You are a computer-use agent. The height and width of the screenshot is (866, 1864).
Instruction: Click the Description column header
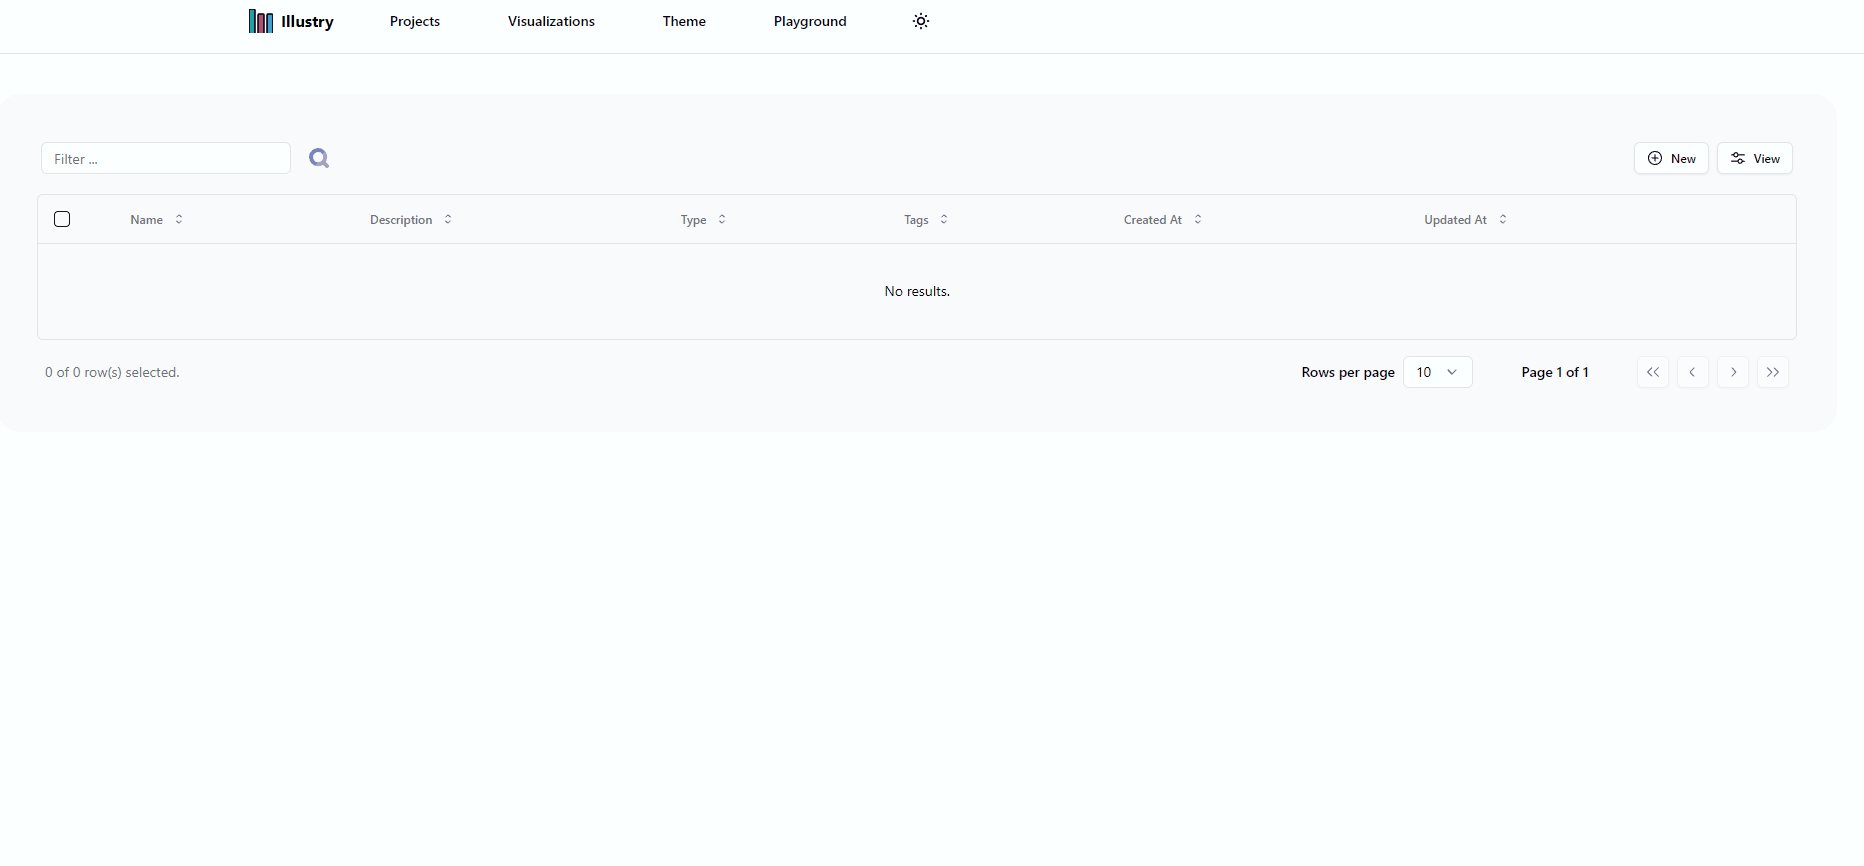click(x=401, y=219)
